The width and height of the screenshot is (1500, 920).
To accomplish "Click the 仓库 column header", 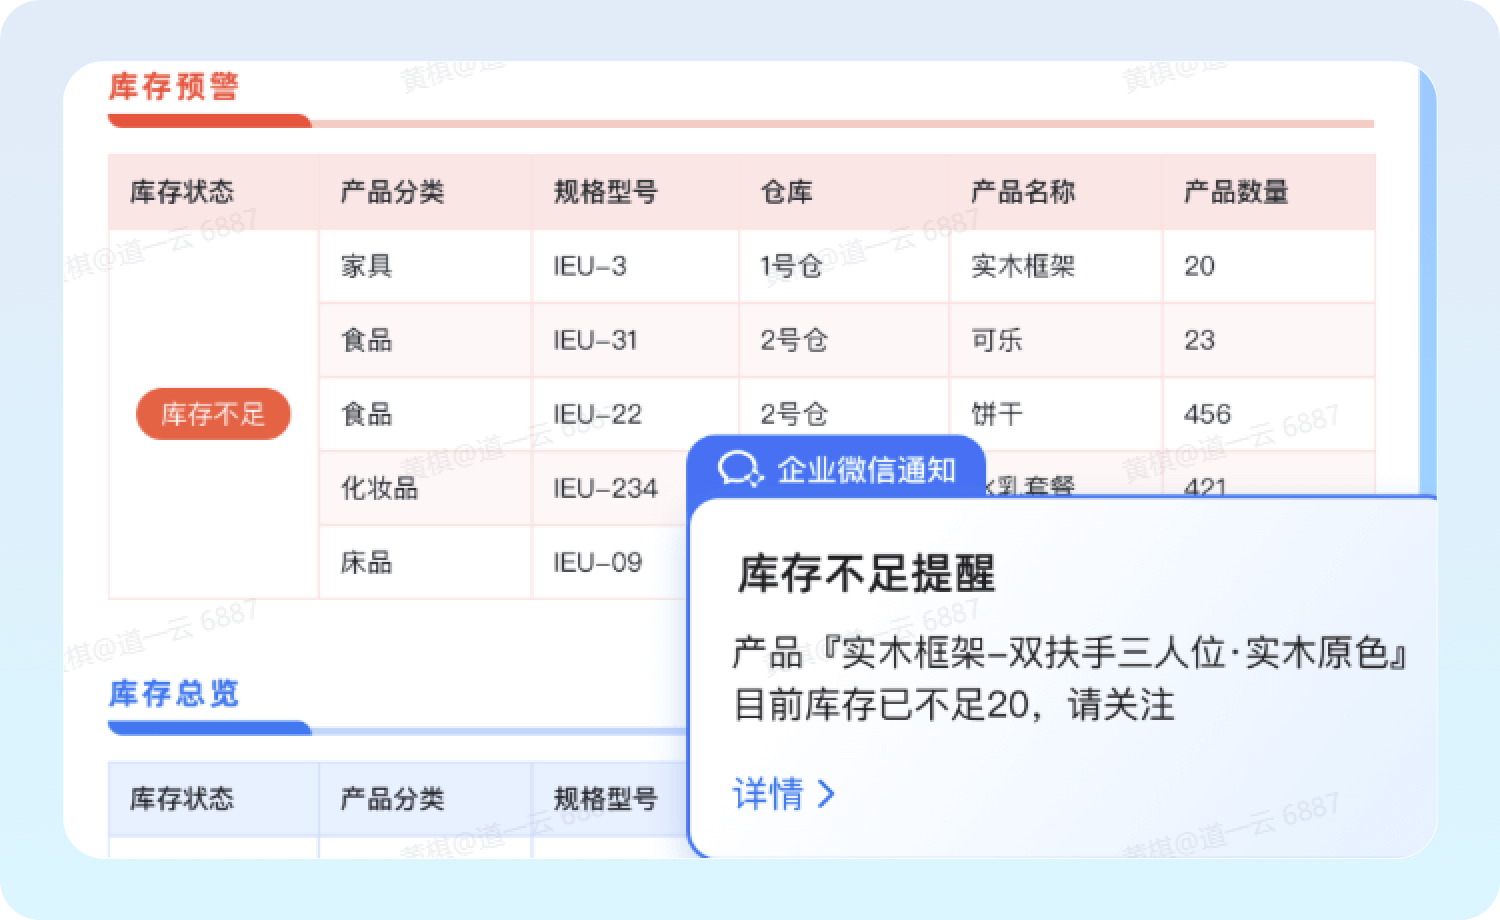I will click(787, 192).
